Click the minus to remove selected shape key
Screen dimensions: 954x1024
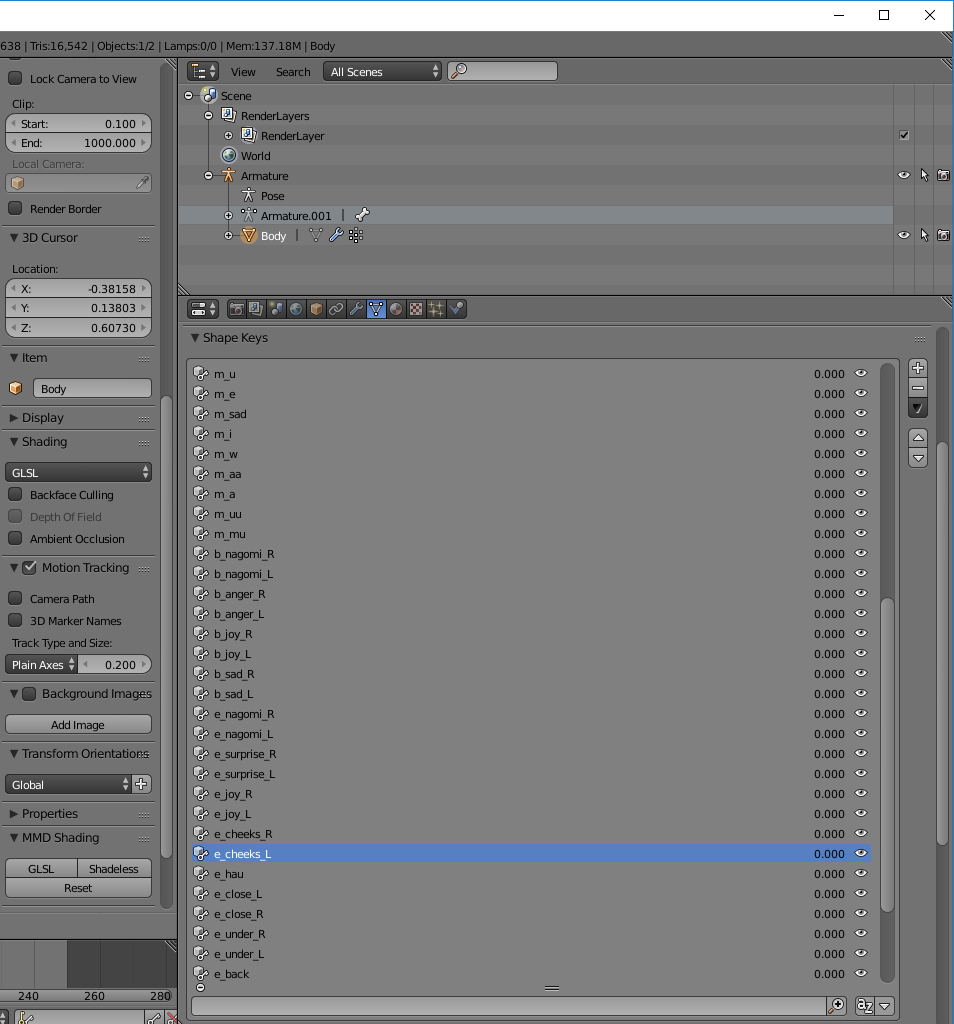pyautogui.click(x=918, y=387)
